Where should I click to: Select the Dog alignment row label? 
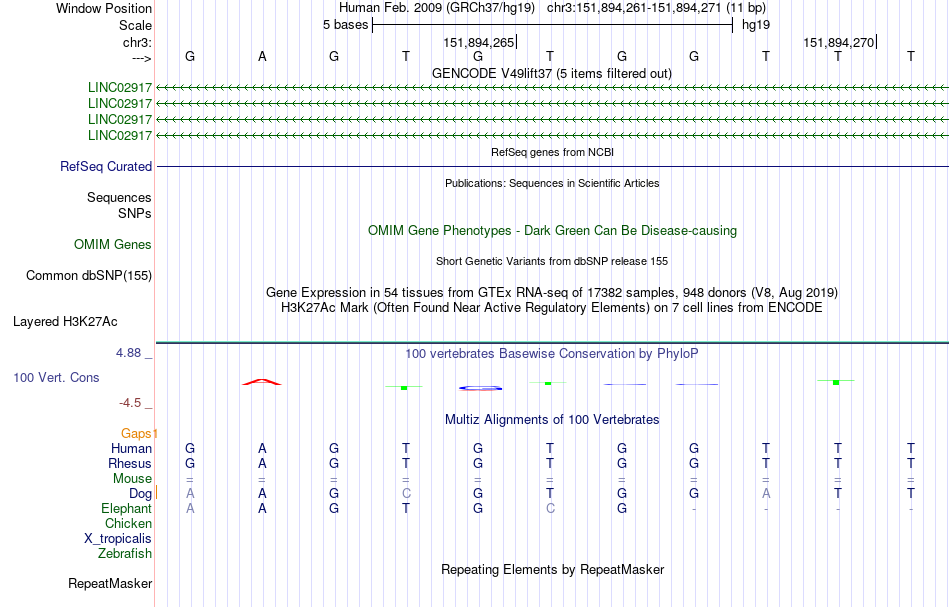(141, 494)
